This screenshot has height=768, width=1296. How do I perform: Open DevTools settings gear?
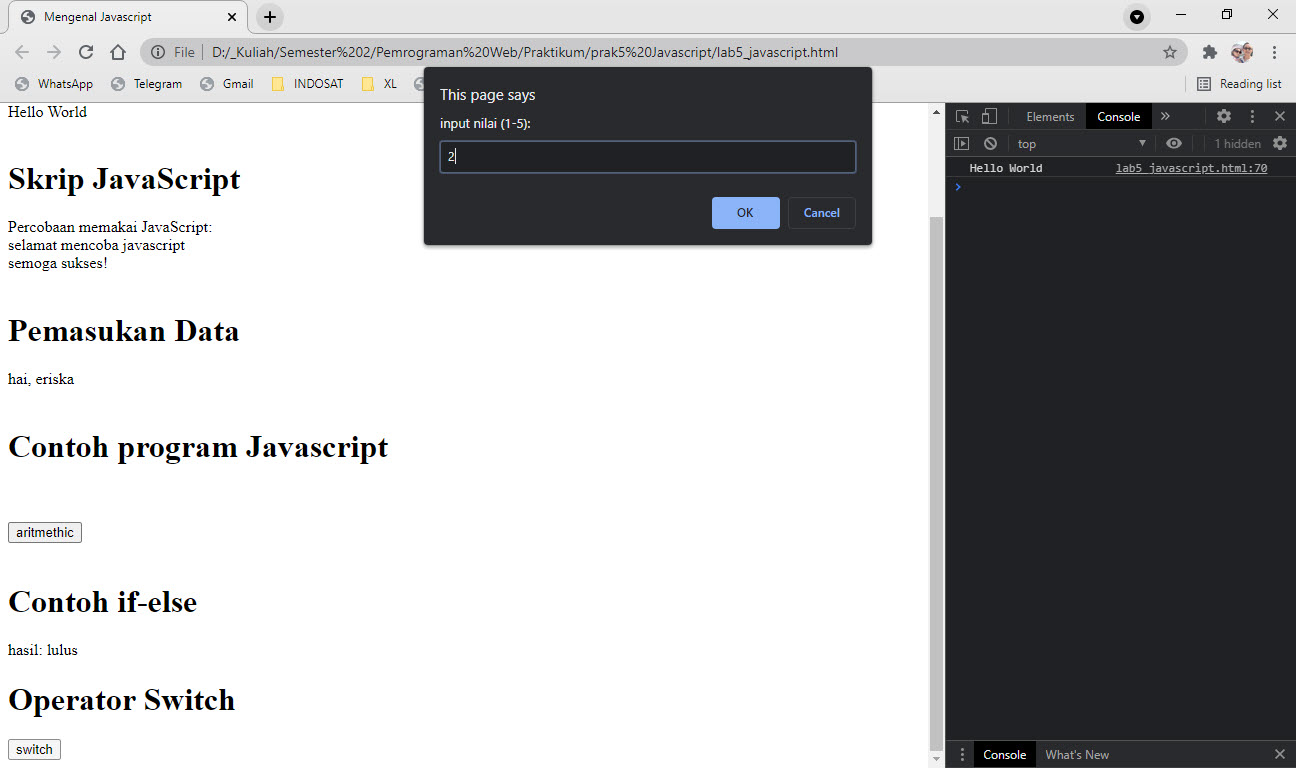click(1224, 116)
